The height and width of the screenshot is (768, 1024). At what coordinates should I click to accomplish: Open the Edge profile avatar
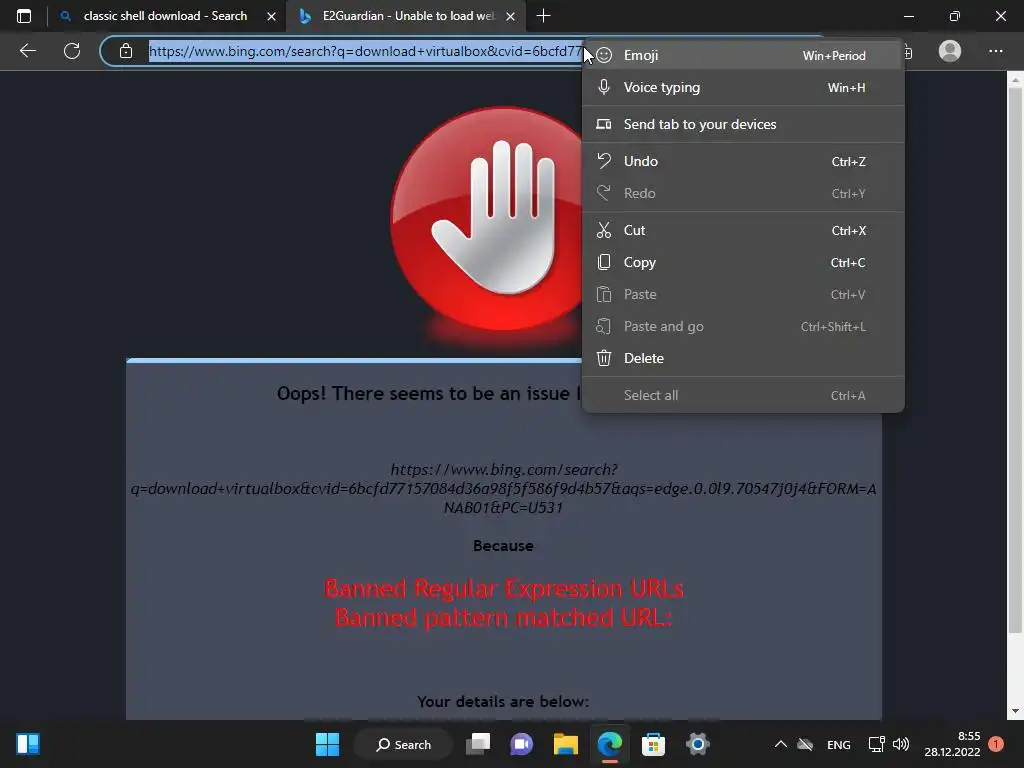point(950,51)
